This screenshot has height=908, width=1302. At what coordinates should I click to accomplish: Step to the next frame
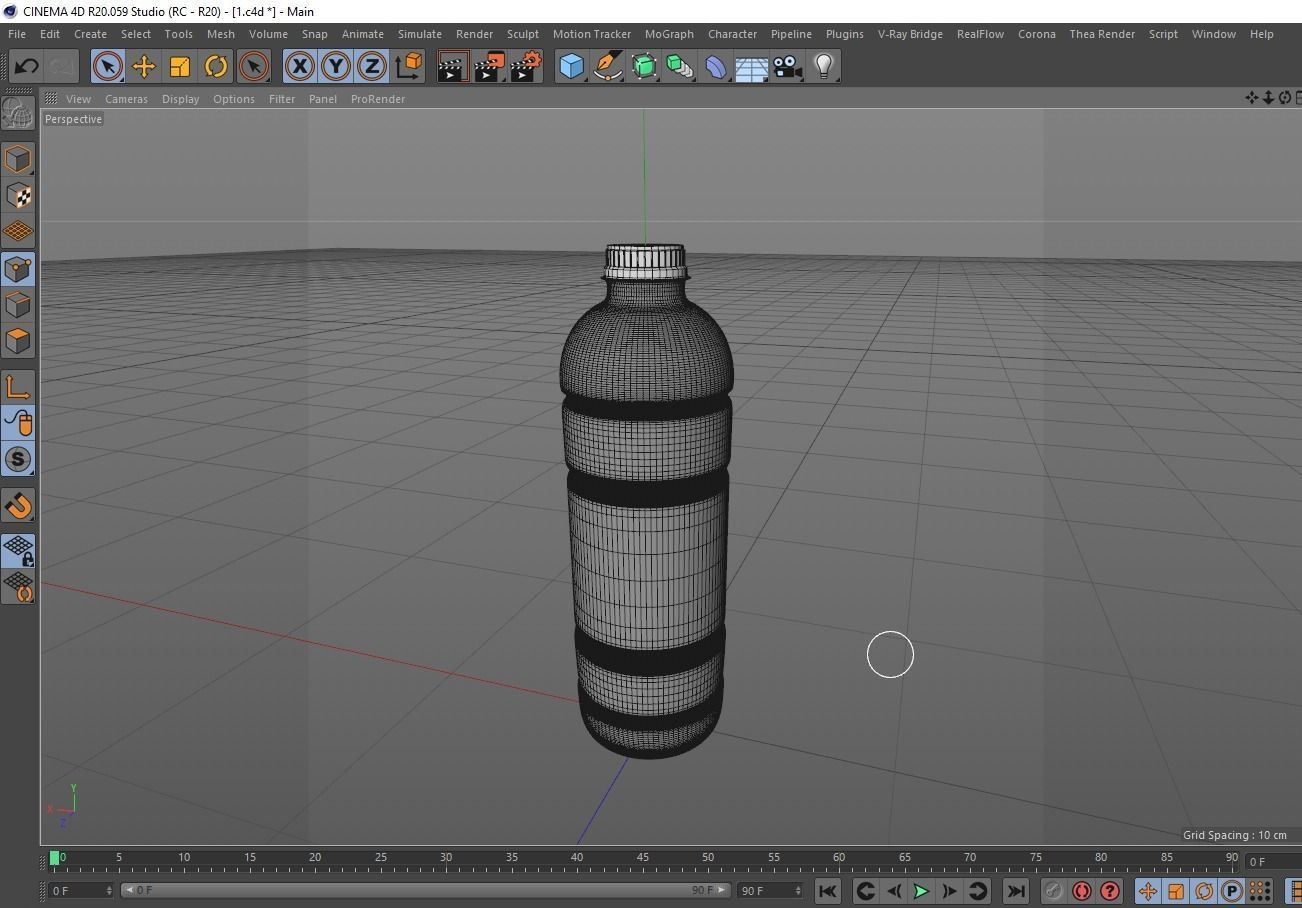tap(949, 890)
